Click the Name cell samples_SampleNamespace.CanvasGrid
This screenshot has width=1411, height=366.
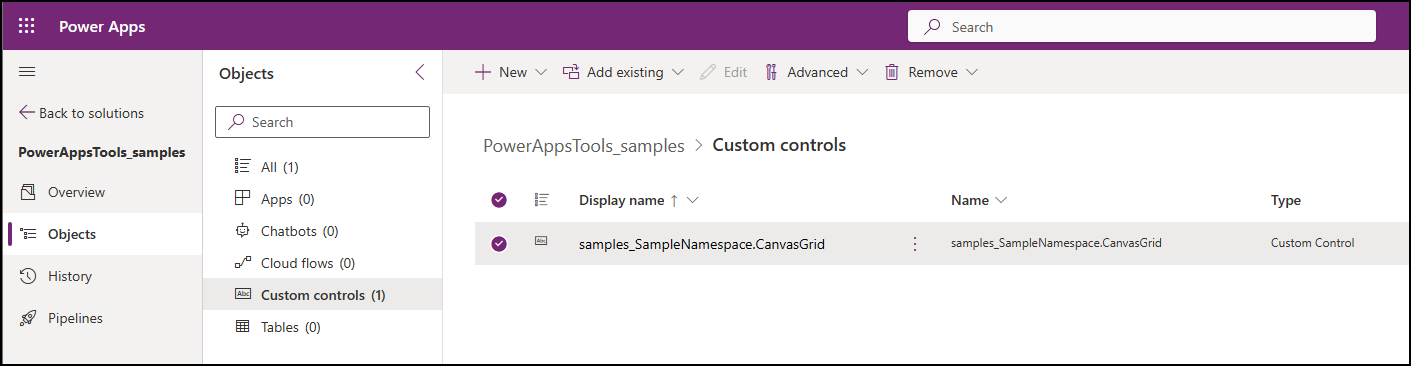(1056, 243)
